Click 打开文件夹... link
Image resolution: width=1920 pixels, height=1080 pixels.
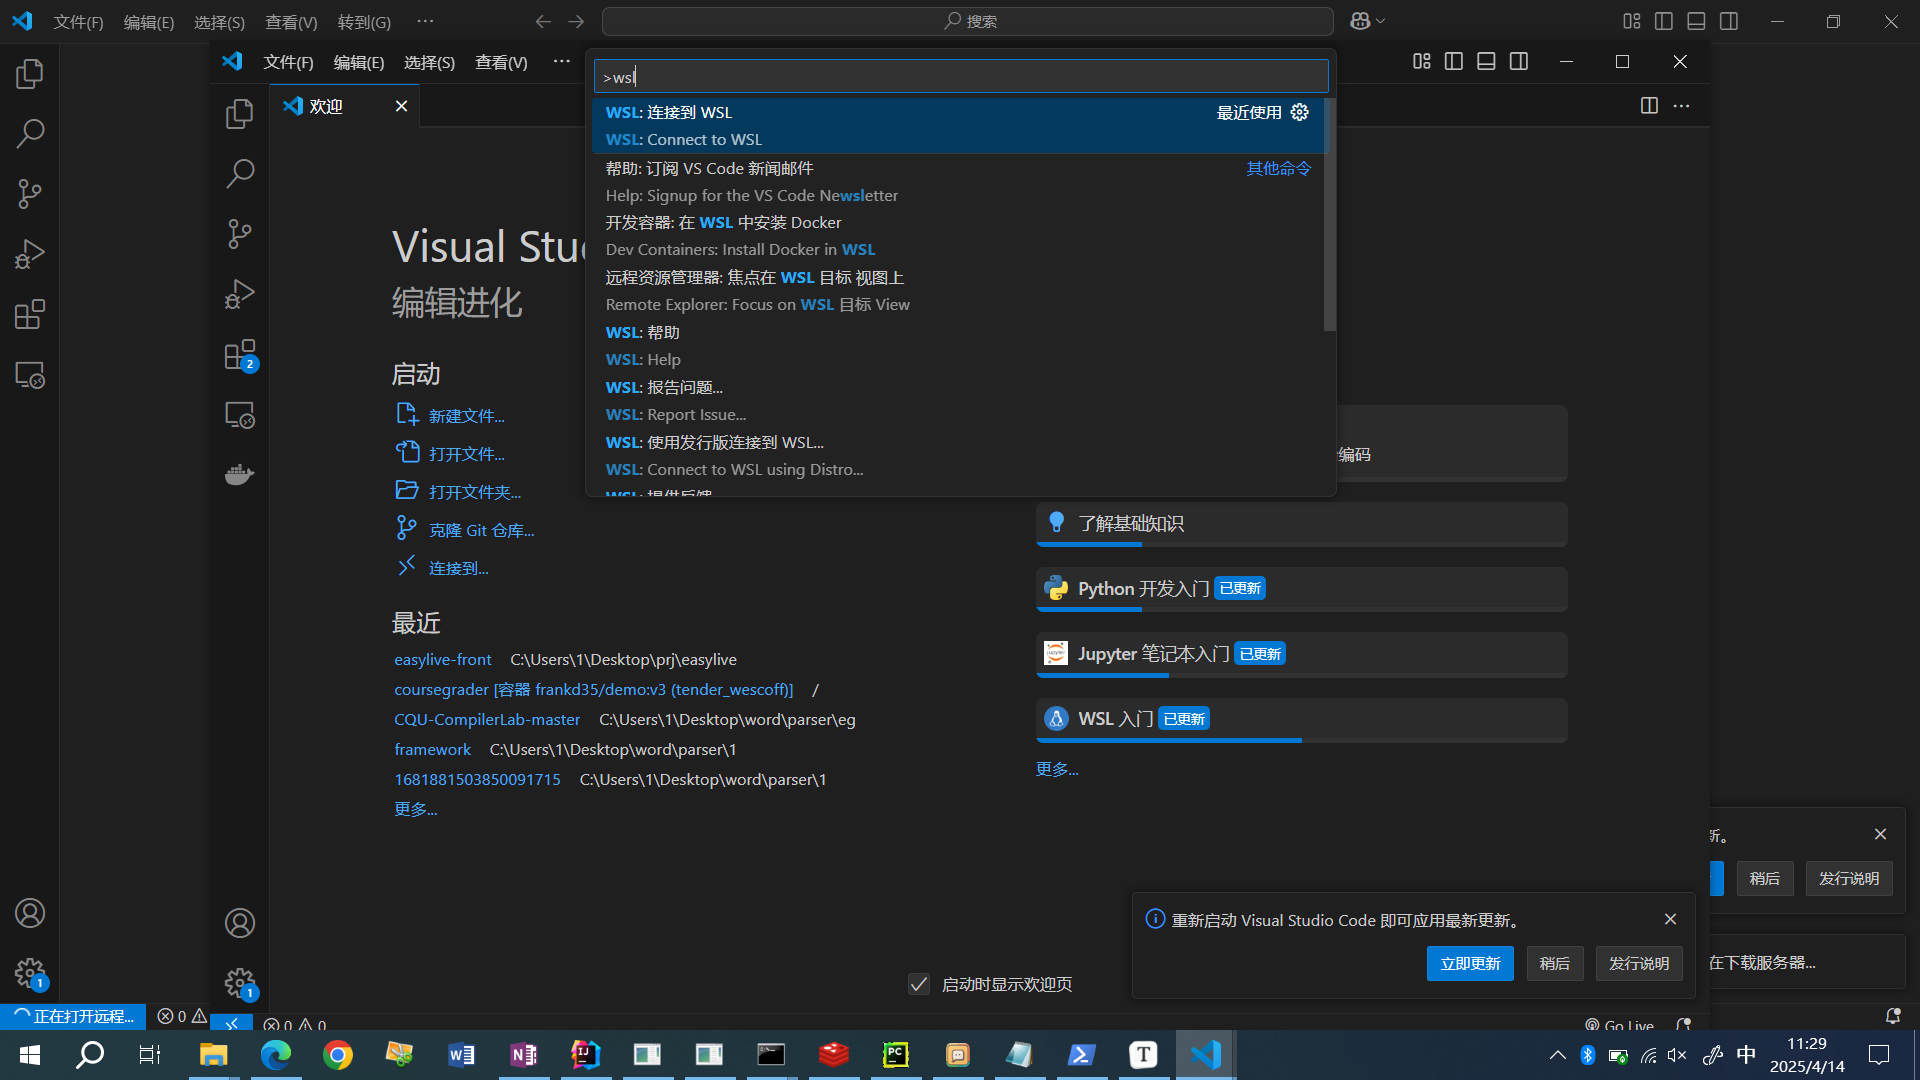(x=475, y=492)
